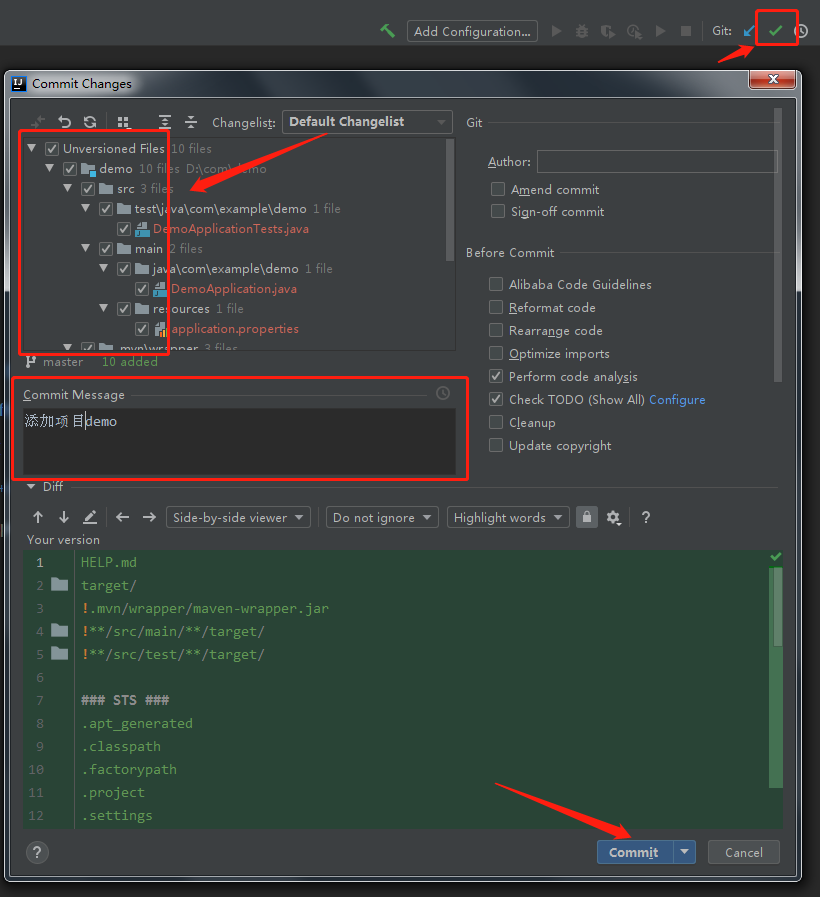
Task: Click the Run play icon in toolbar
Action: [x=556, y=31]
